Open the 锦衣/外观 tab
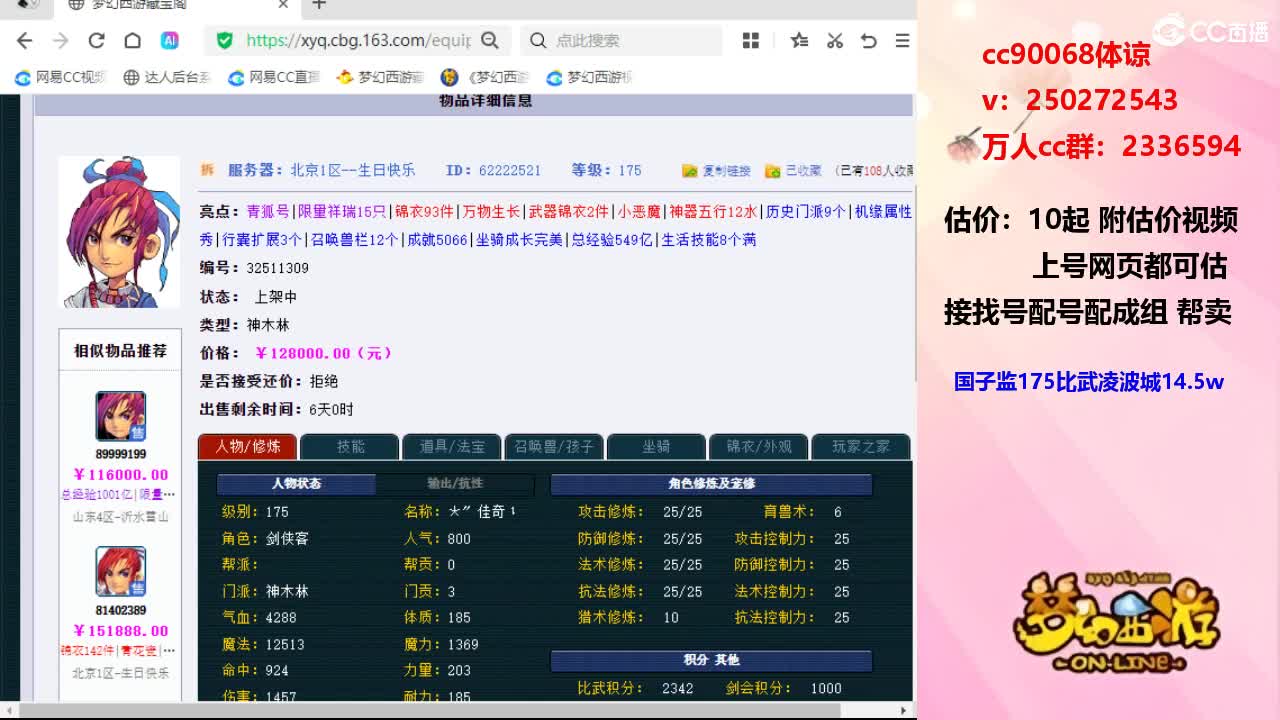 (x=758, y=446)
